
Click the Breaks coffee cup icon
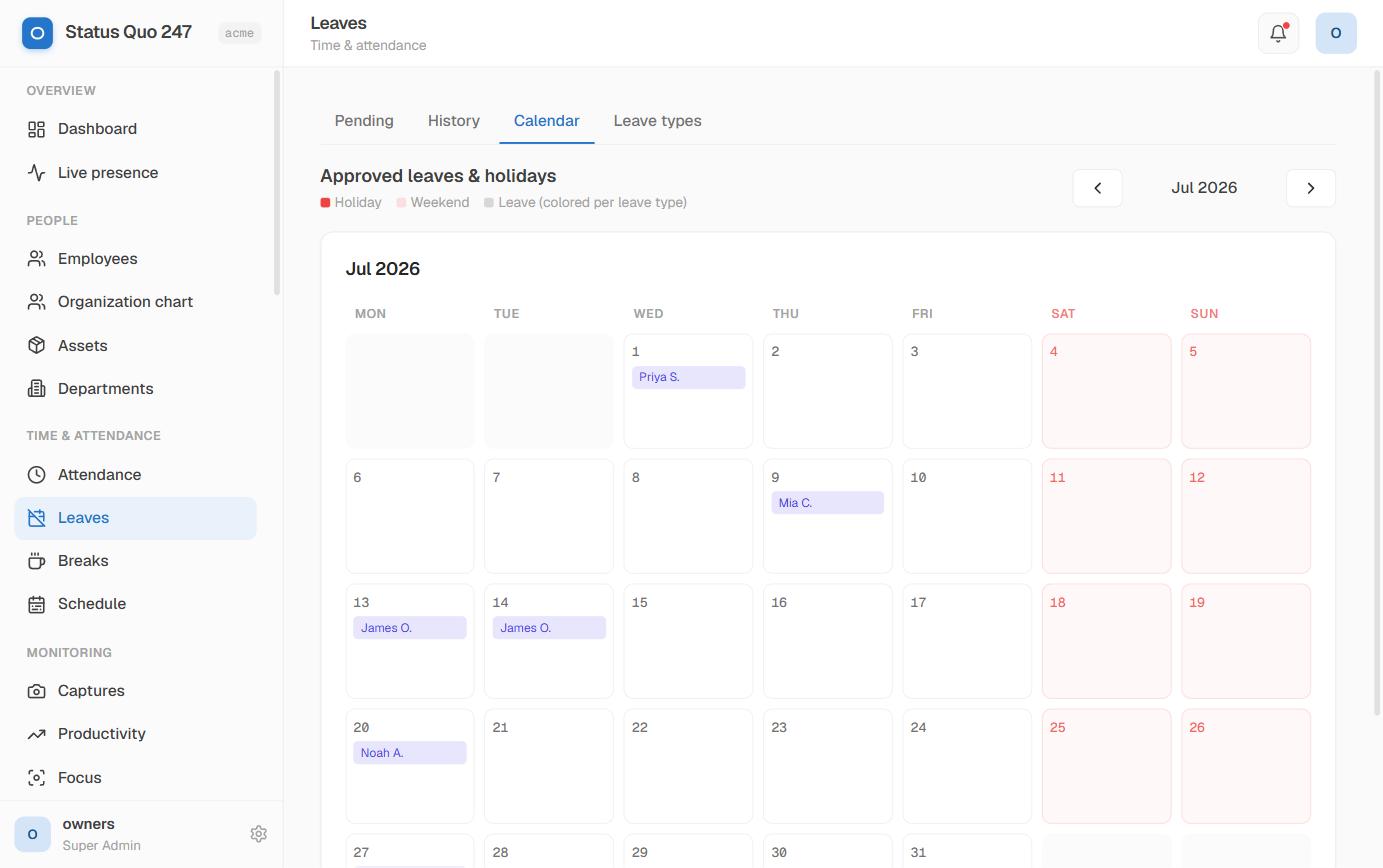(37, 561)
